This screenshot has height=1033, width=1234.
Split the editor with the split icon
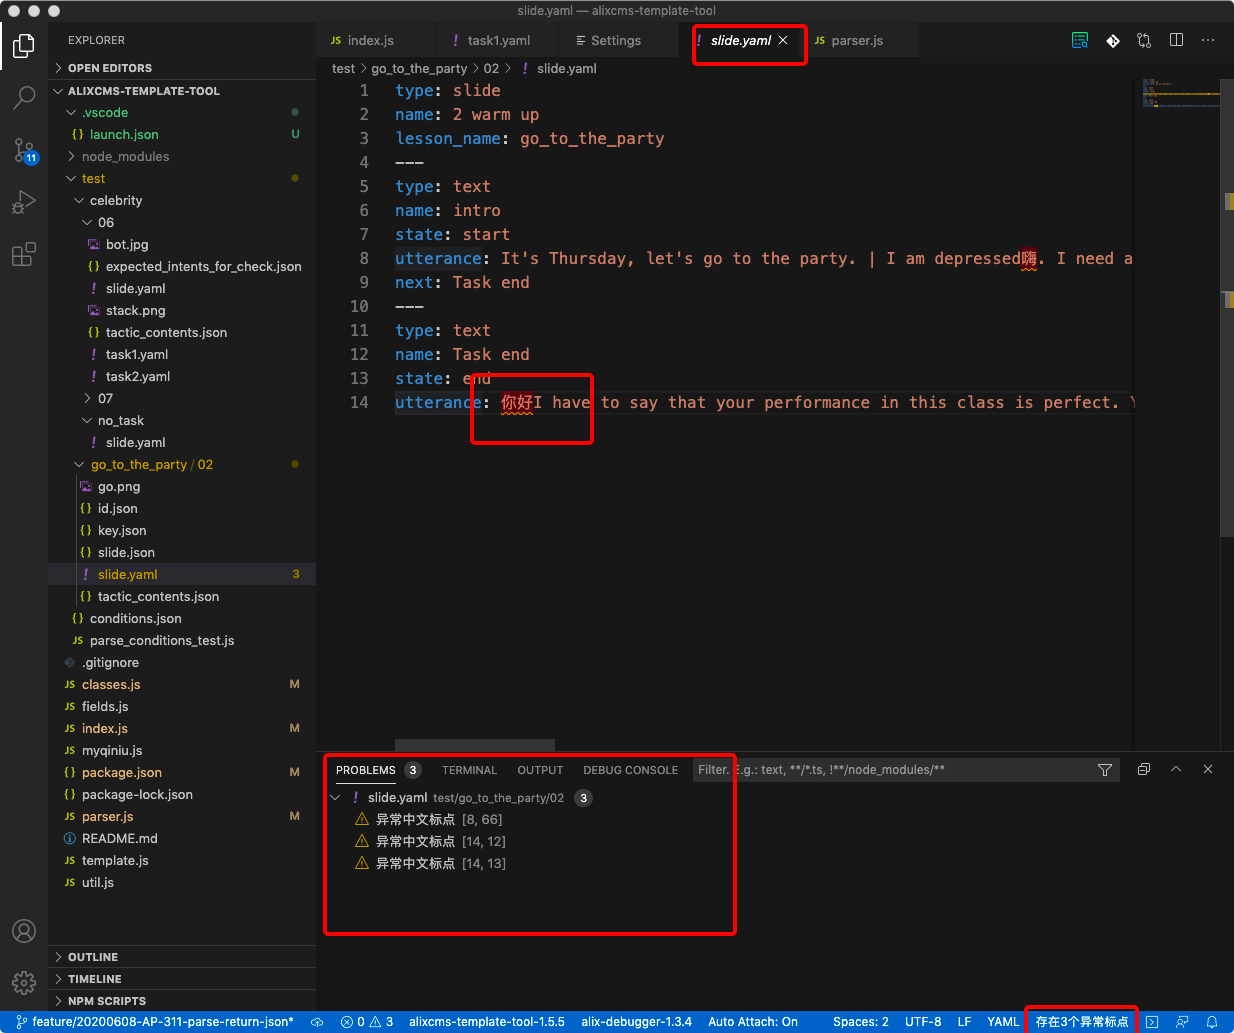coord(1176,39)
